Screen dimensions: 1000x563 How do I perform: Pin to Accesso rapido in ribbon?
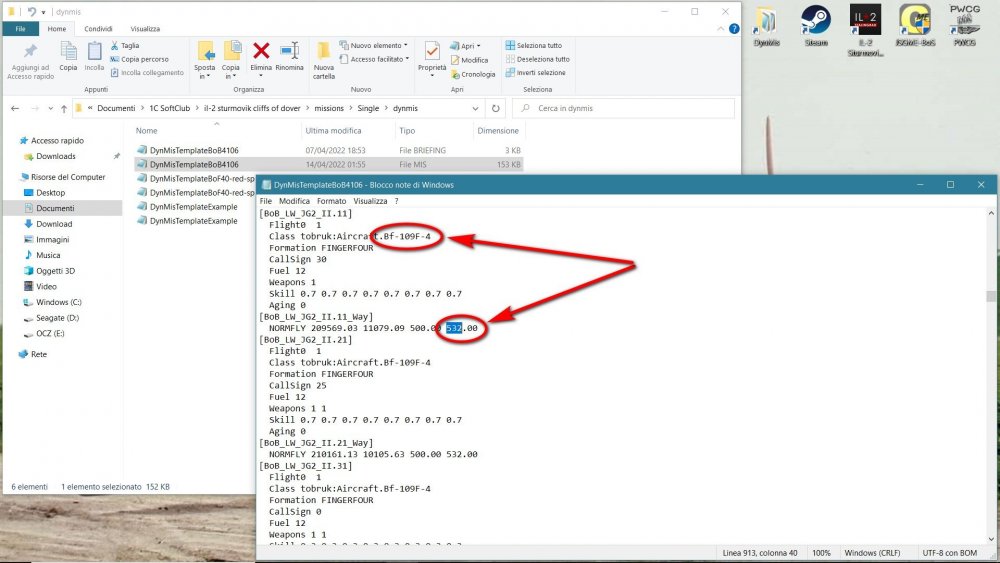point(30,61)
